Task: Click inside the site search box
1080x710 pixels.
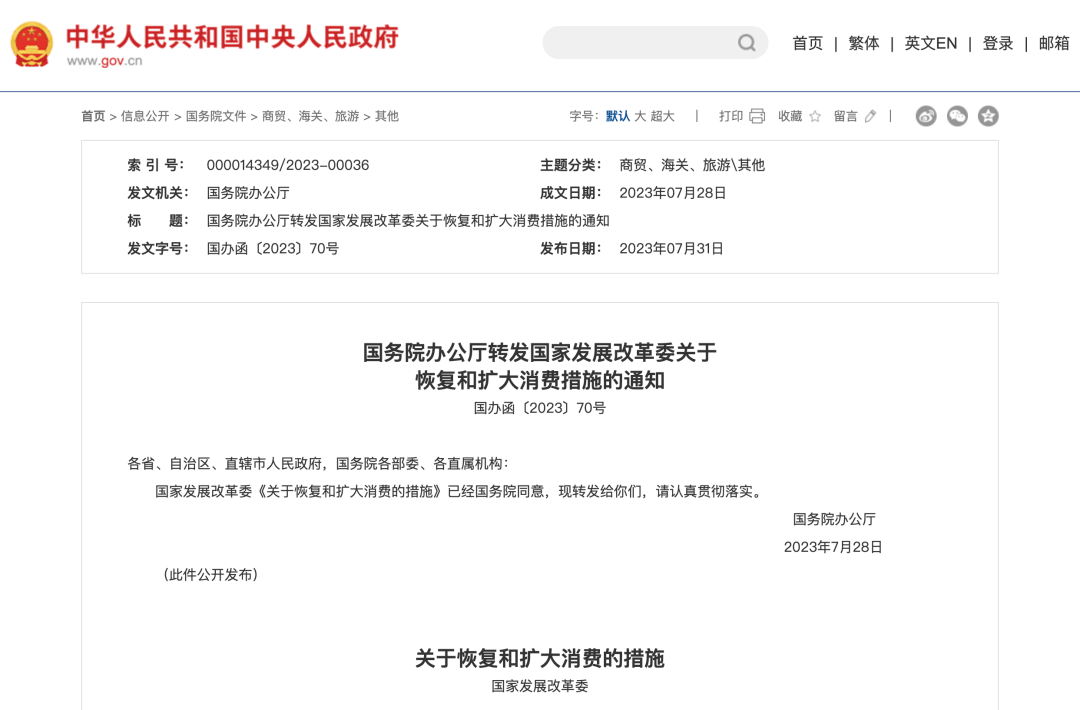Action: (640, 43)
